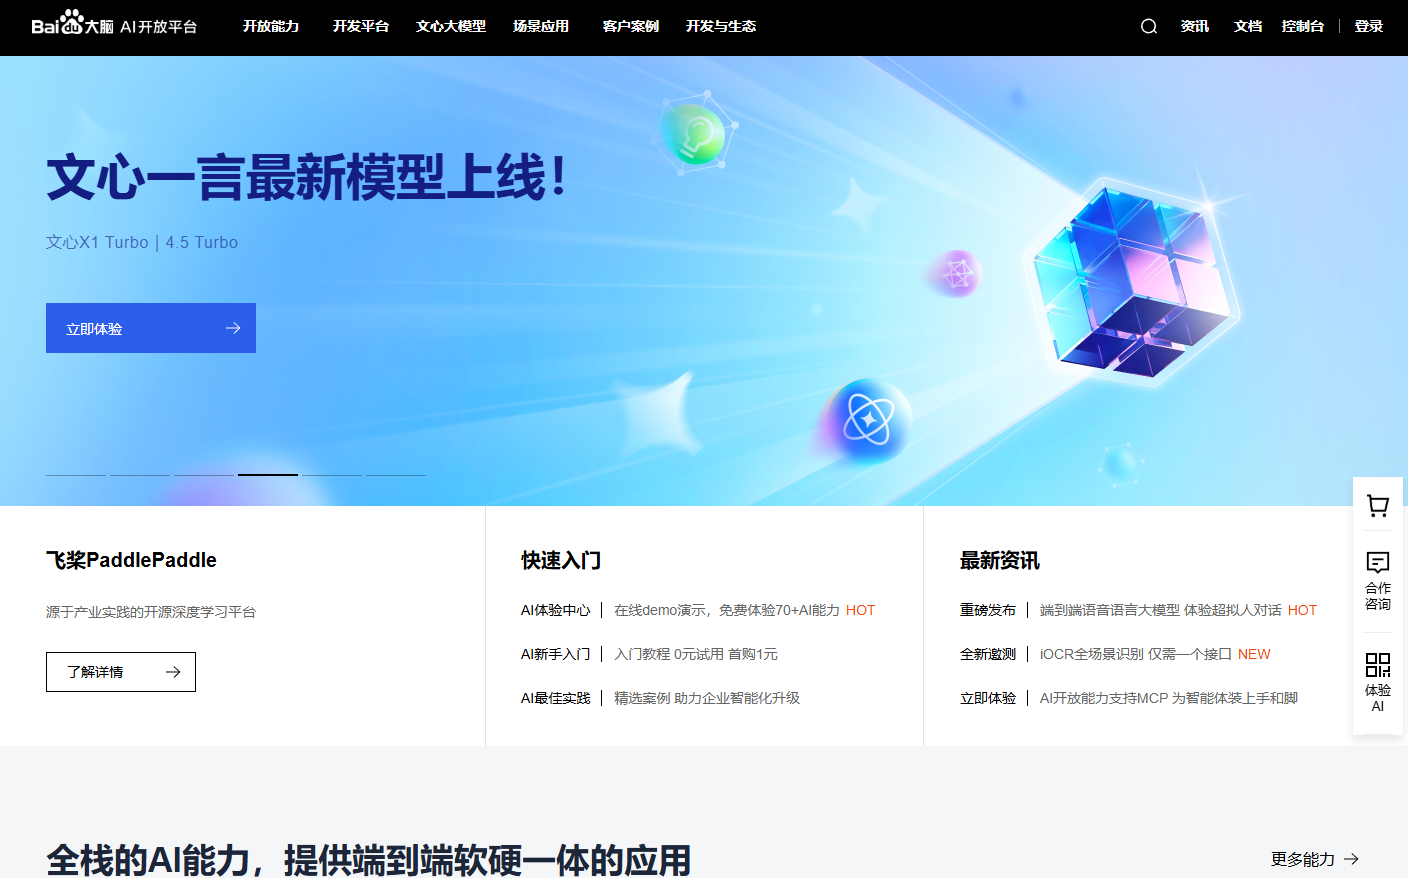Click 端到端语音语言大模型 news text
Screen dimensions: 1408x878
(1161, 610)
